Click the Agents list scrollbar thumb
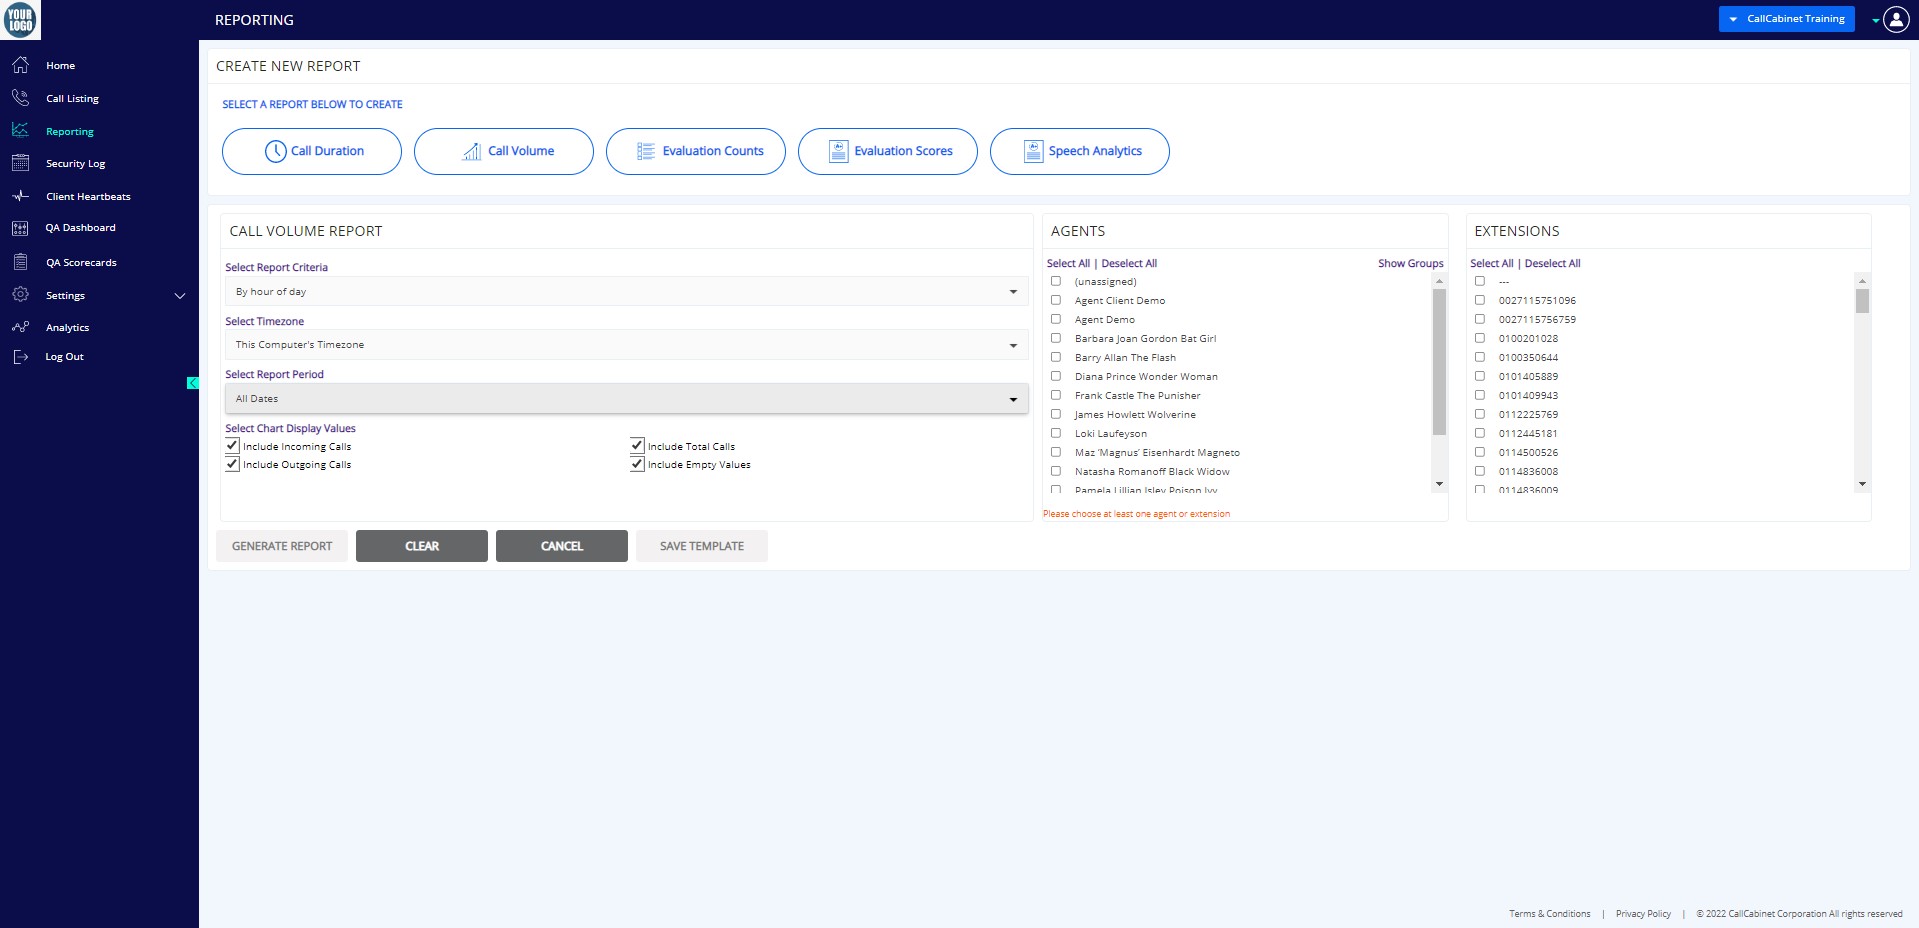The height and width of the screenshot is (928, 1919). pyautogui.click(x=1439, y=362)
